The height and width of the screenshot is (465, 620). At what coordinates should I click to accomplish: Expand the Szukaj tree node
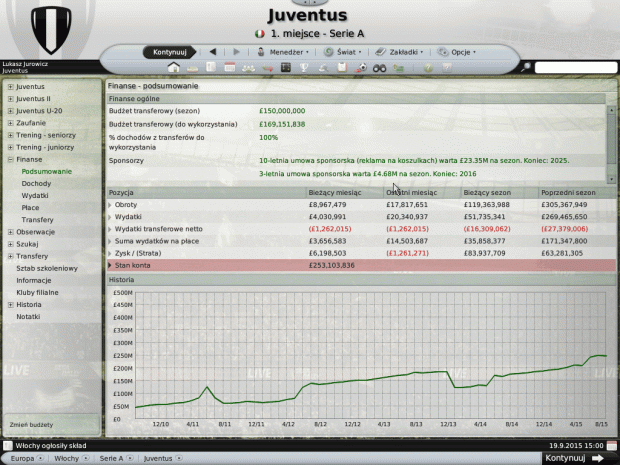[11, 244]
